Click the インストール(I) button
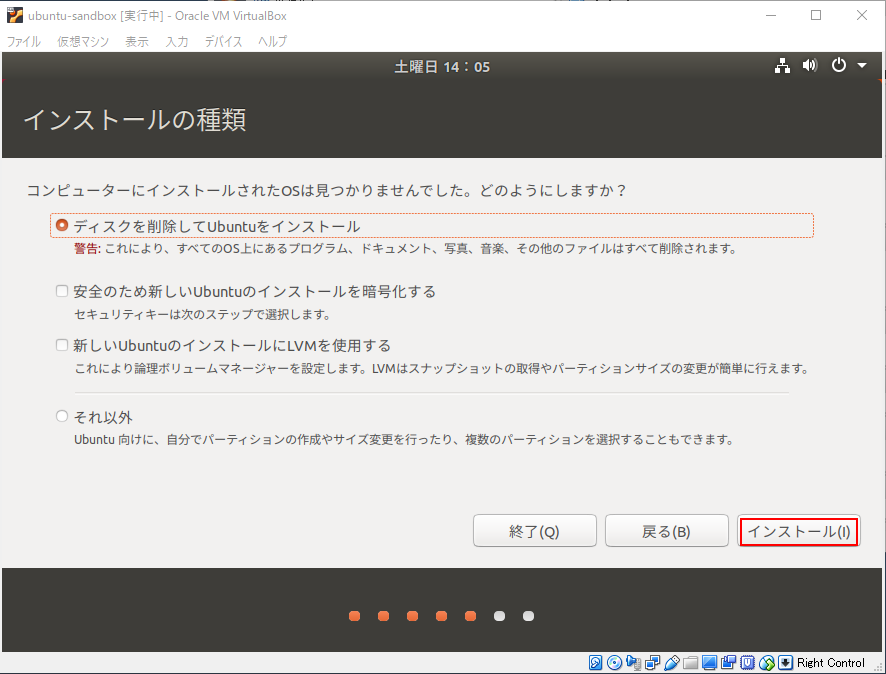 (799, 530)
